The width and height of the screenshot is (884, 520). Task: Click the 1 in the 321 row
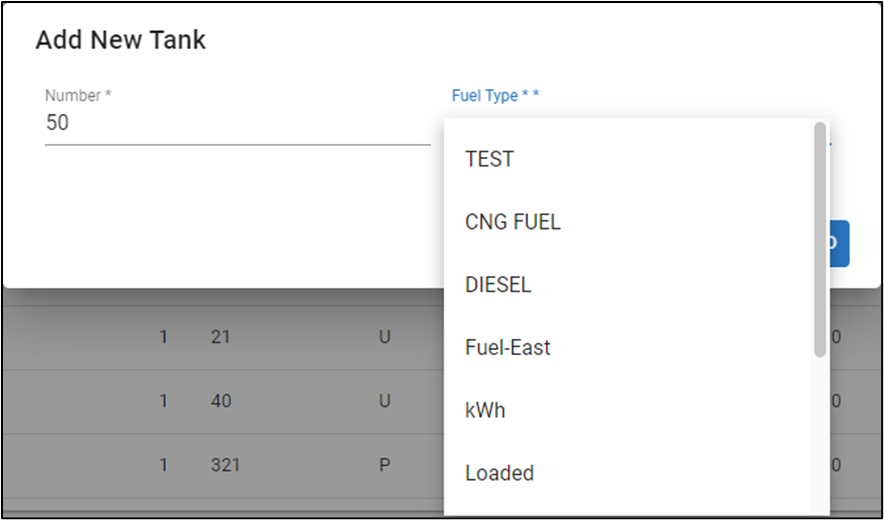[x=164, y=465]
